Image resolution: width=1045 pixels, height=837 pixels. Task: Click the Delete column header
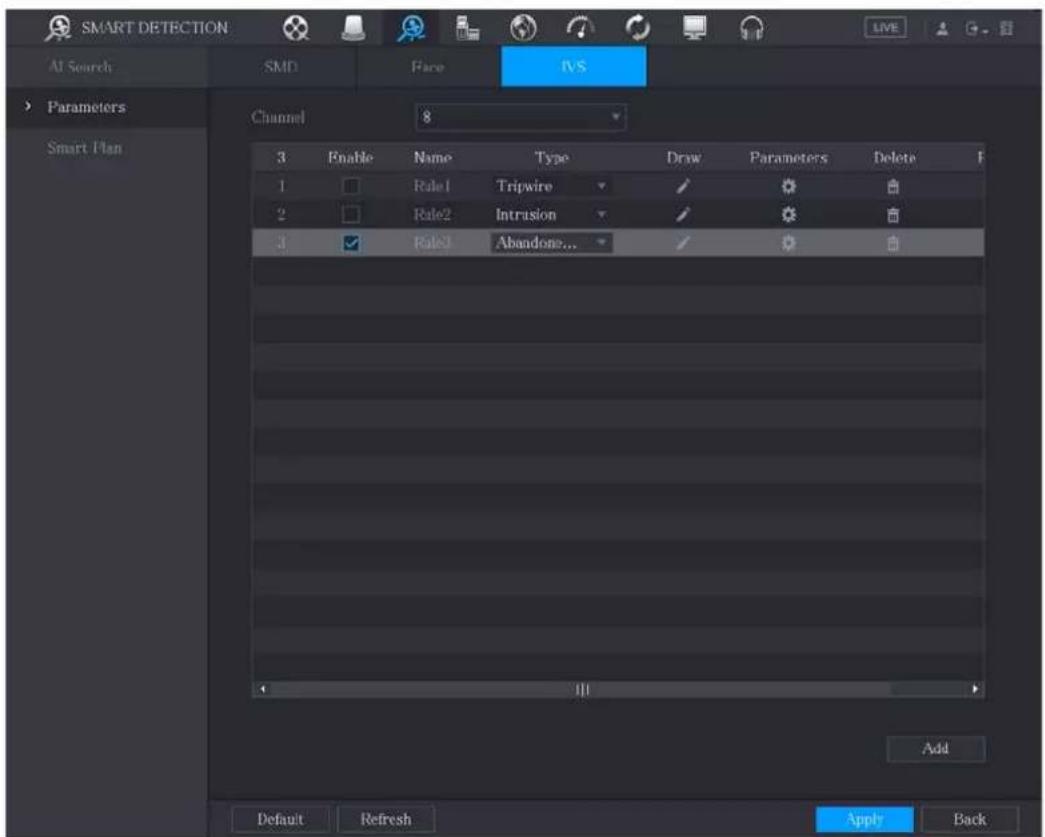click(x=894, y=158)
